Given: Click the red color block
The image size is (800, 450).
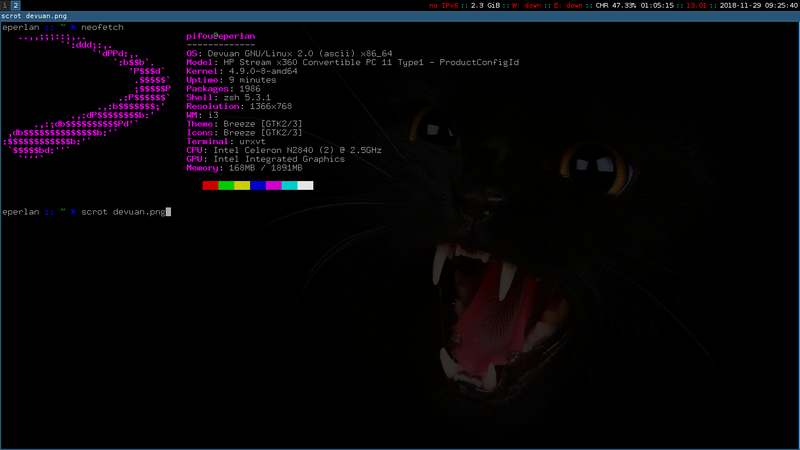Looking at the screenshot, I should 210,185.
